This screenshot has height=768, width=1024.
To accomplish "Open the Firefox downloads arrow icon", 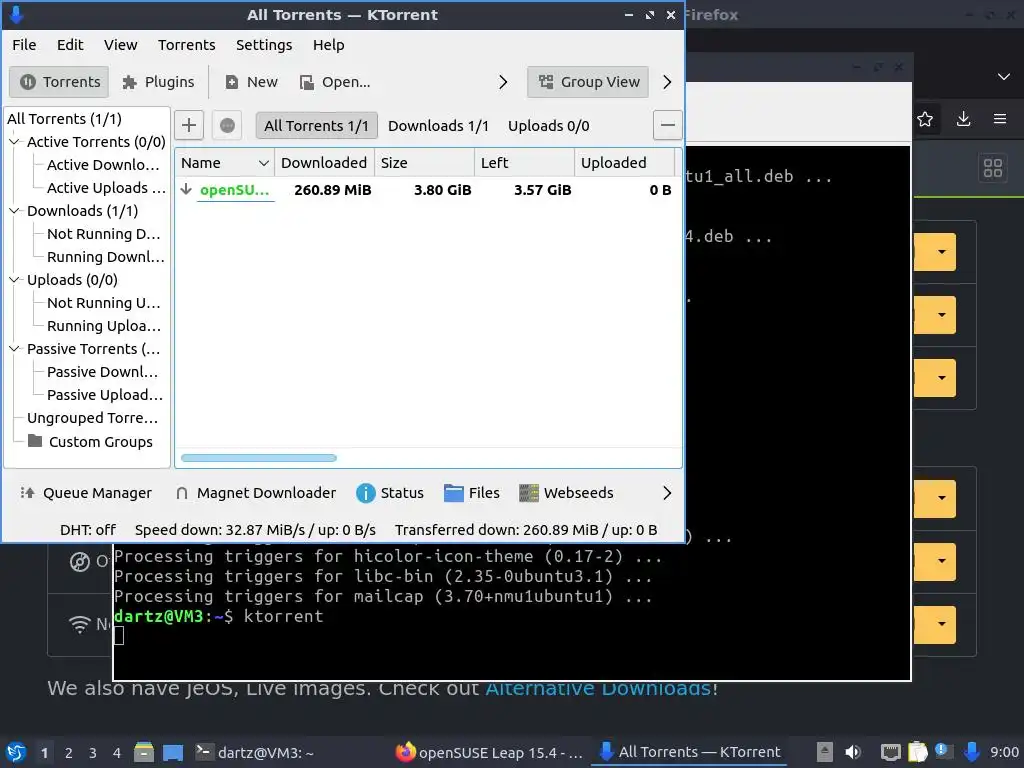I will [963, 119].
